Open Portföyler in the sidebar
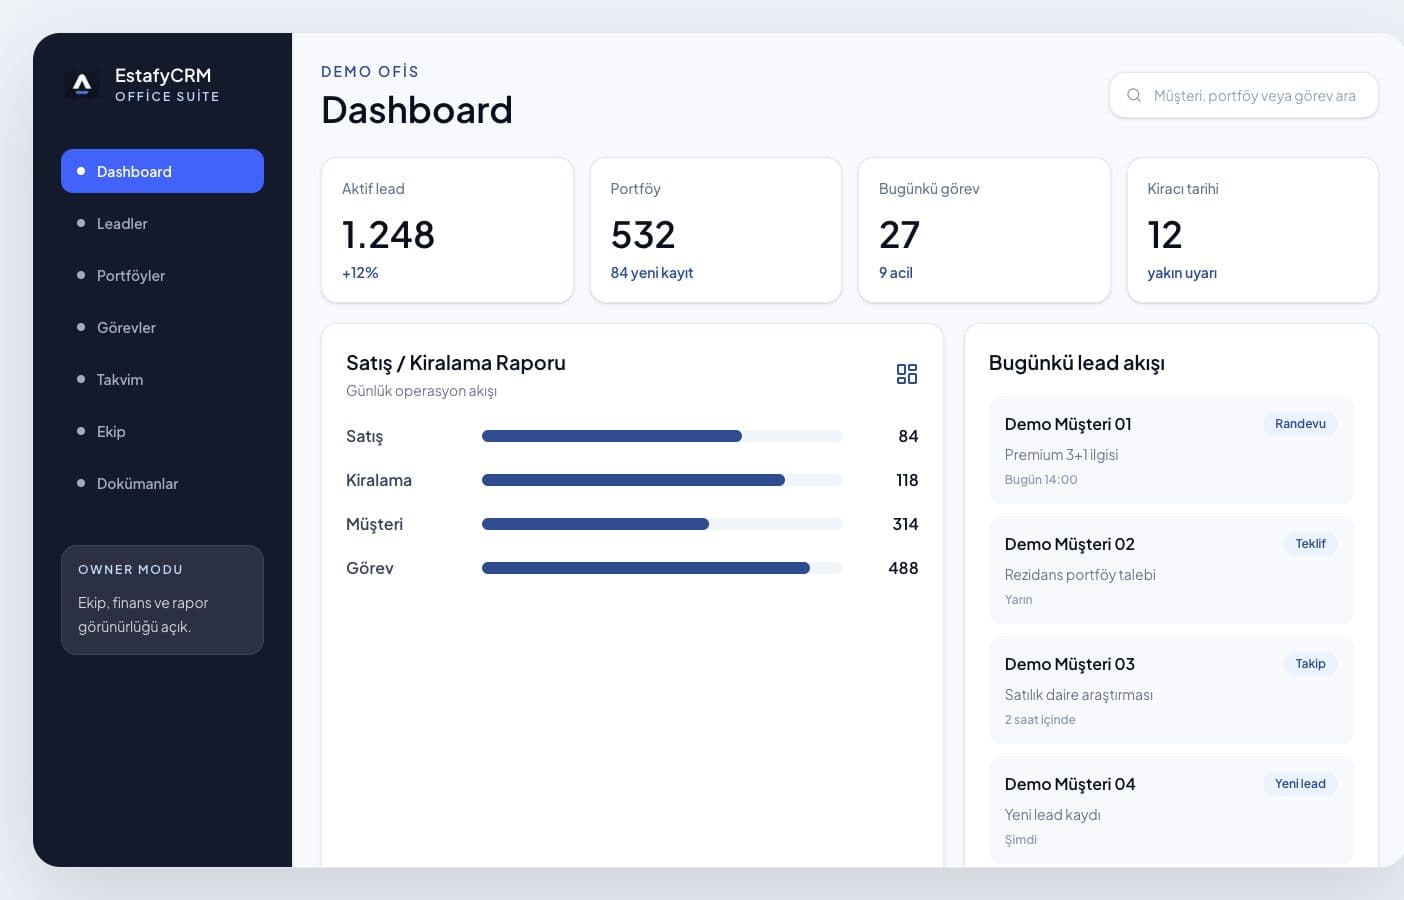1404x900 pixels. (162, 275)
